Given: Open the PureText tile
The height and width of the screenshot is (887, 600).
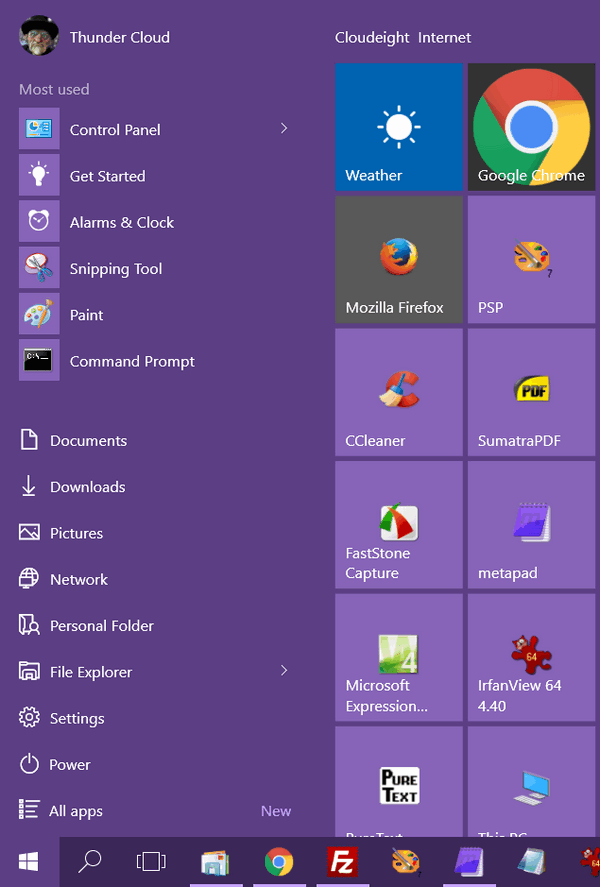Looking at the screenshot, I should (x=399, y=782).
